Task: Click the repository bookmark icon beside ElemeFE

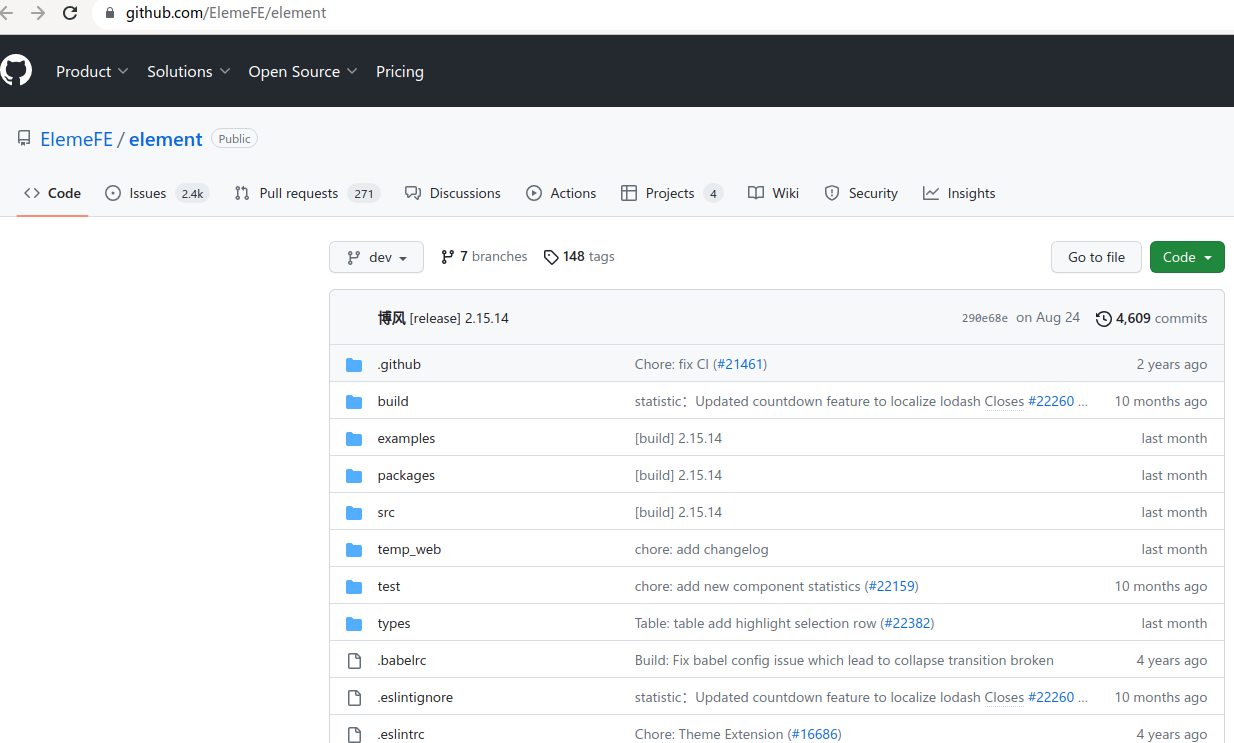Action: coord(24,138)
